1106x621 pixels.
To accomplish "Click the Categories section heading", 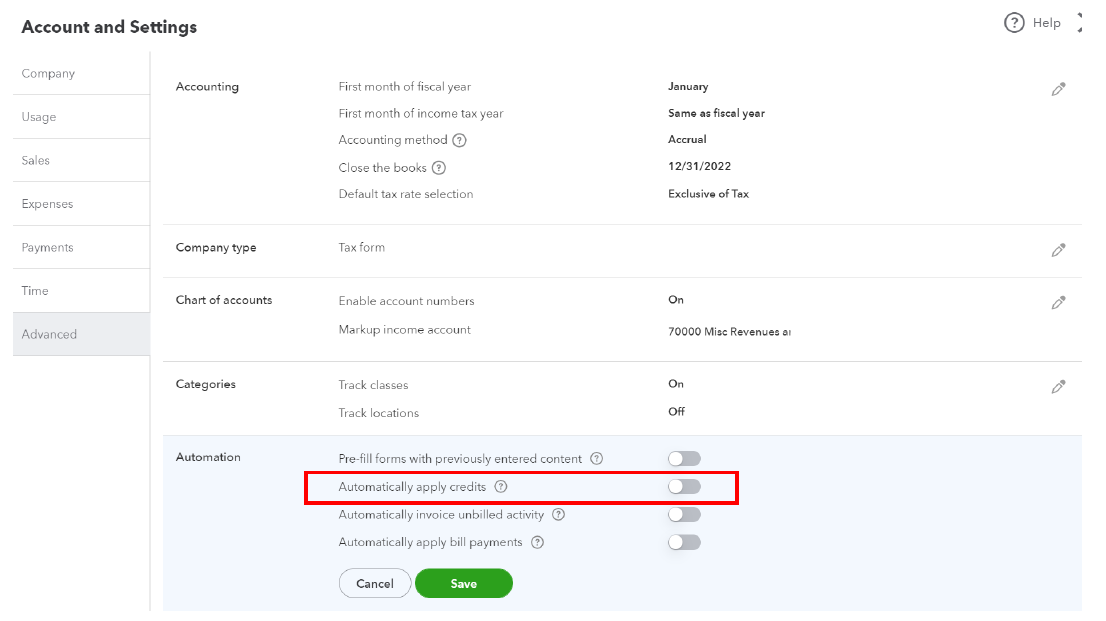I will (x=205, y=384).
